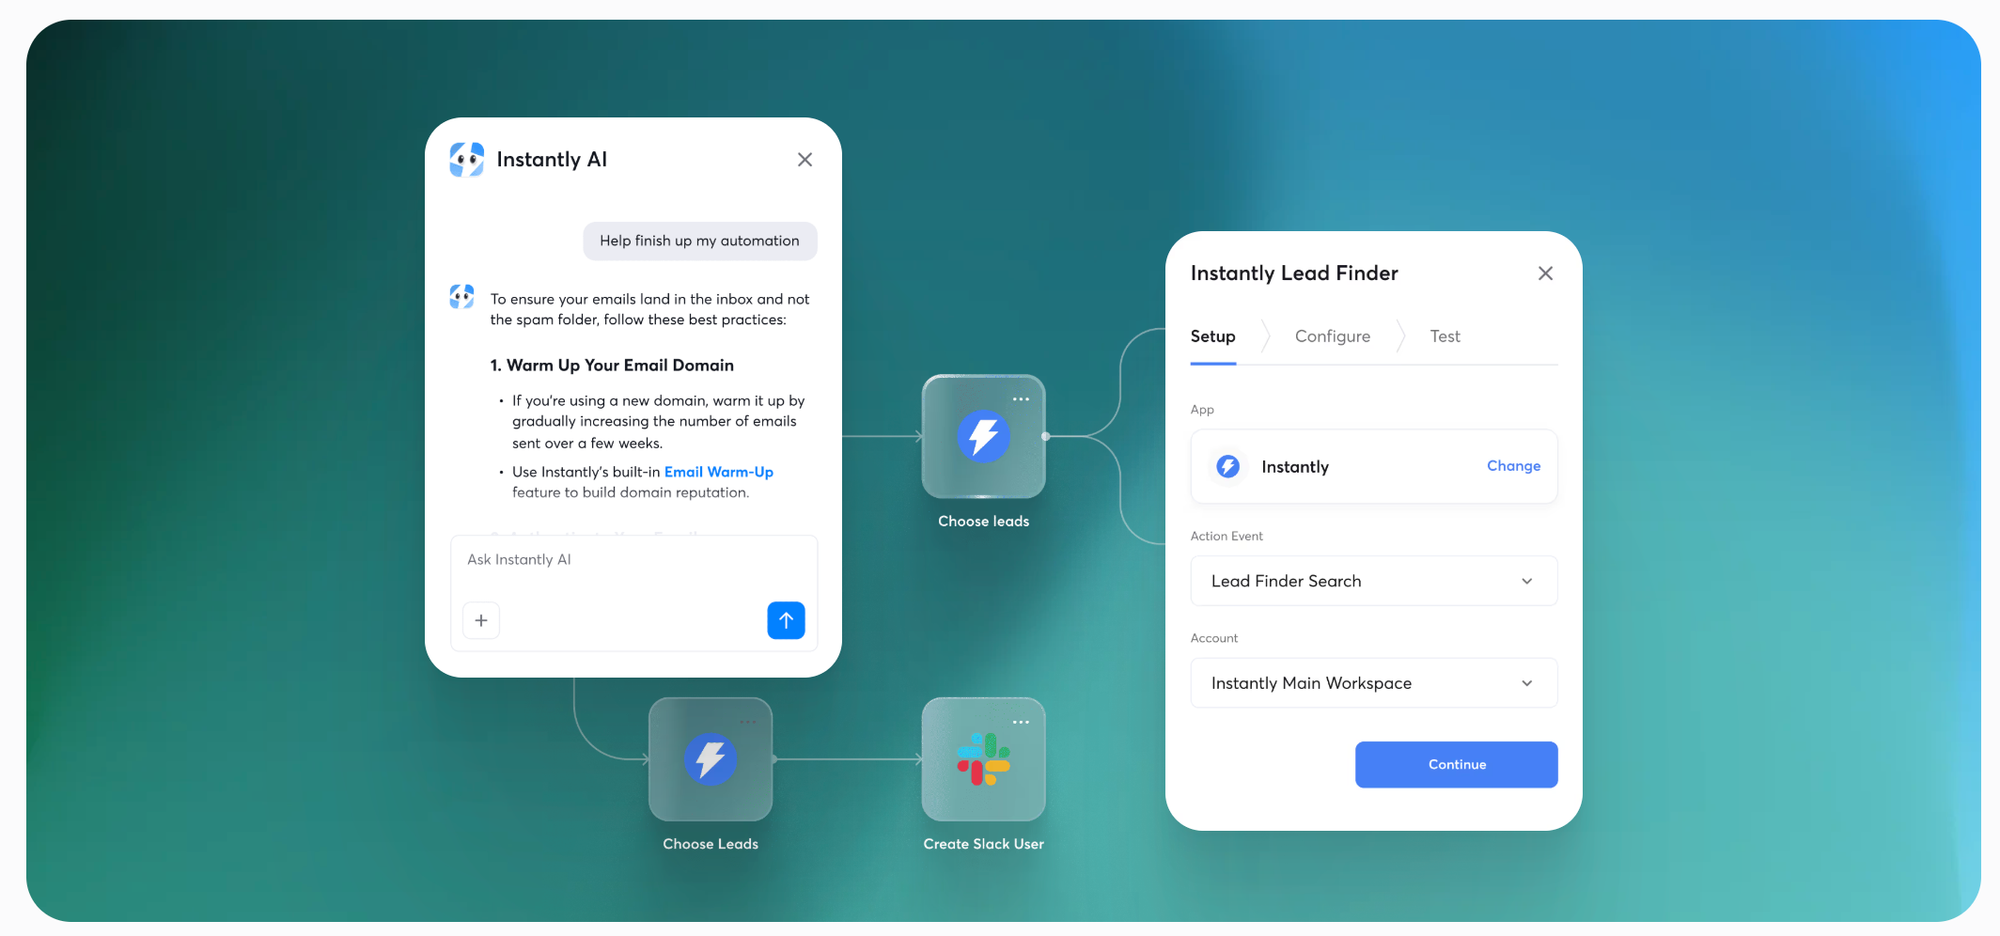Add attachment with plus button
The height and width of the screenshot is (936, 2000).
point(481,620)
